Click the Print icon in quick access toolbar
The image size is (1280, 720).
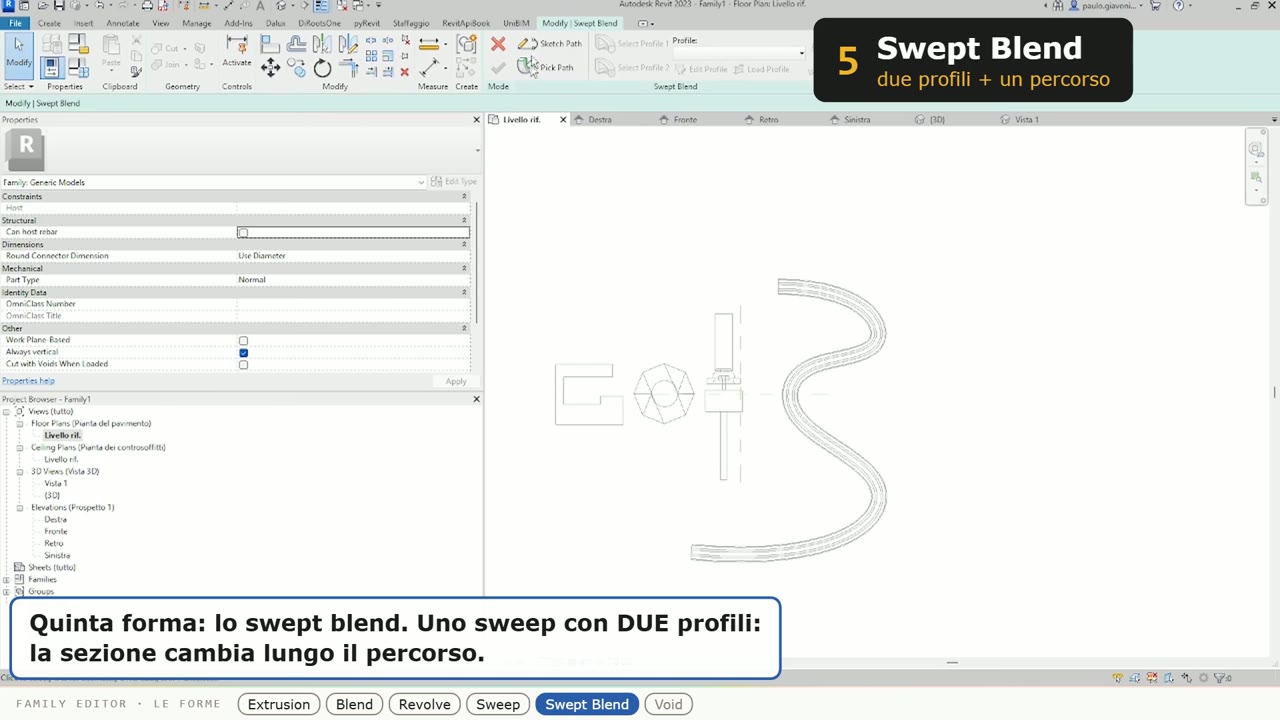coord(147,6)
